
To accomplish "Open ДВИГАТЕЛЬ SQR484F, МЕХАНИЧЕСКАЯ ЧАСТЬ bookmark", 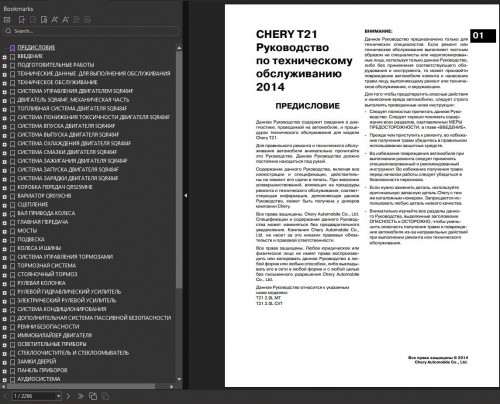I will click(x=73, y=100).
